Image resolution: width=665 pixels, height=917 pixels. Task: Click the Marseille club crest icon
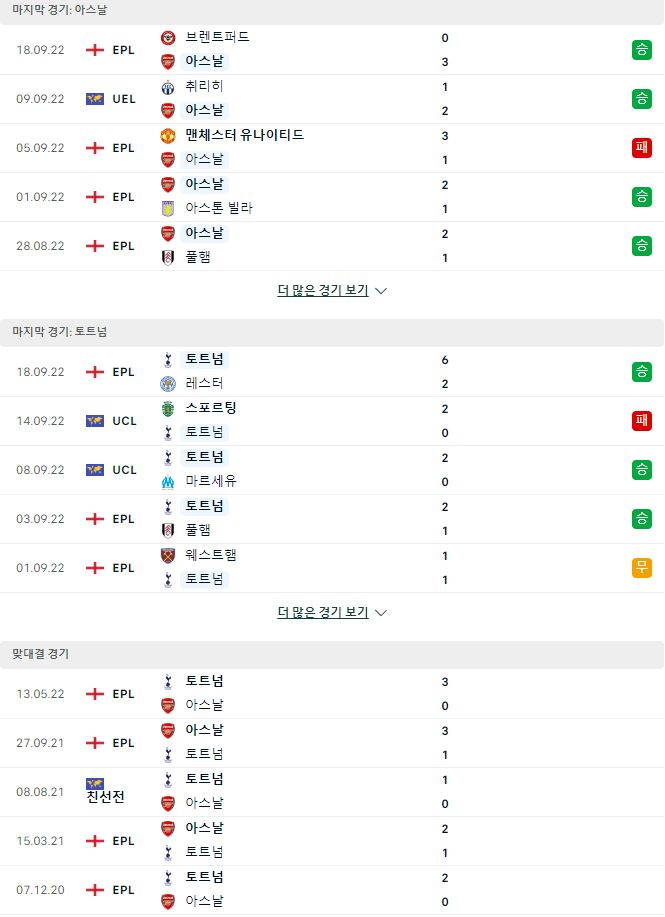[168, 482]
